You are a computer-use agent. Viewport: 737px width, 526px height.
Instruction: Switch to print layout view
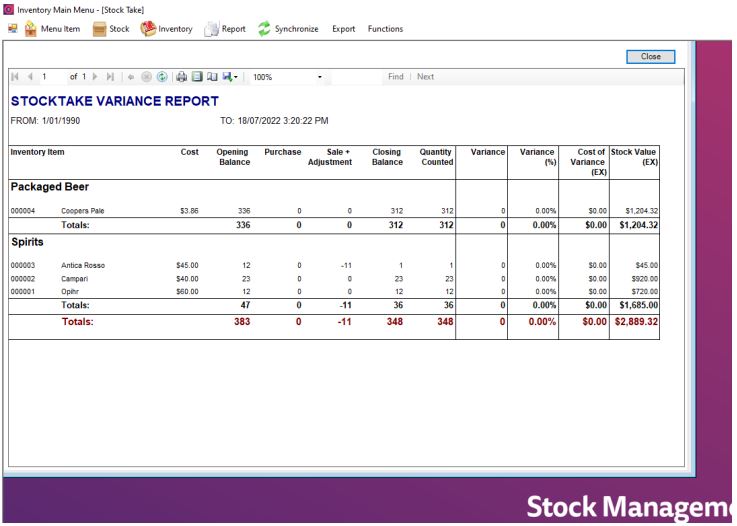(197, 77)
